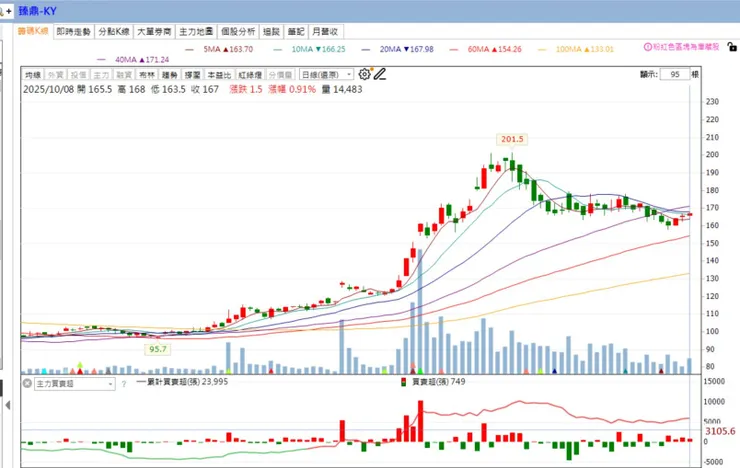Open the 月營收 tab
This screenshot has height=468, width=740.
click(x=325, y=32)
